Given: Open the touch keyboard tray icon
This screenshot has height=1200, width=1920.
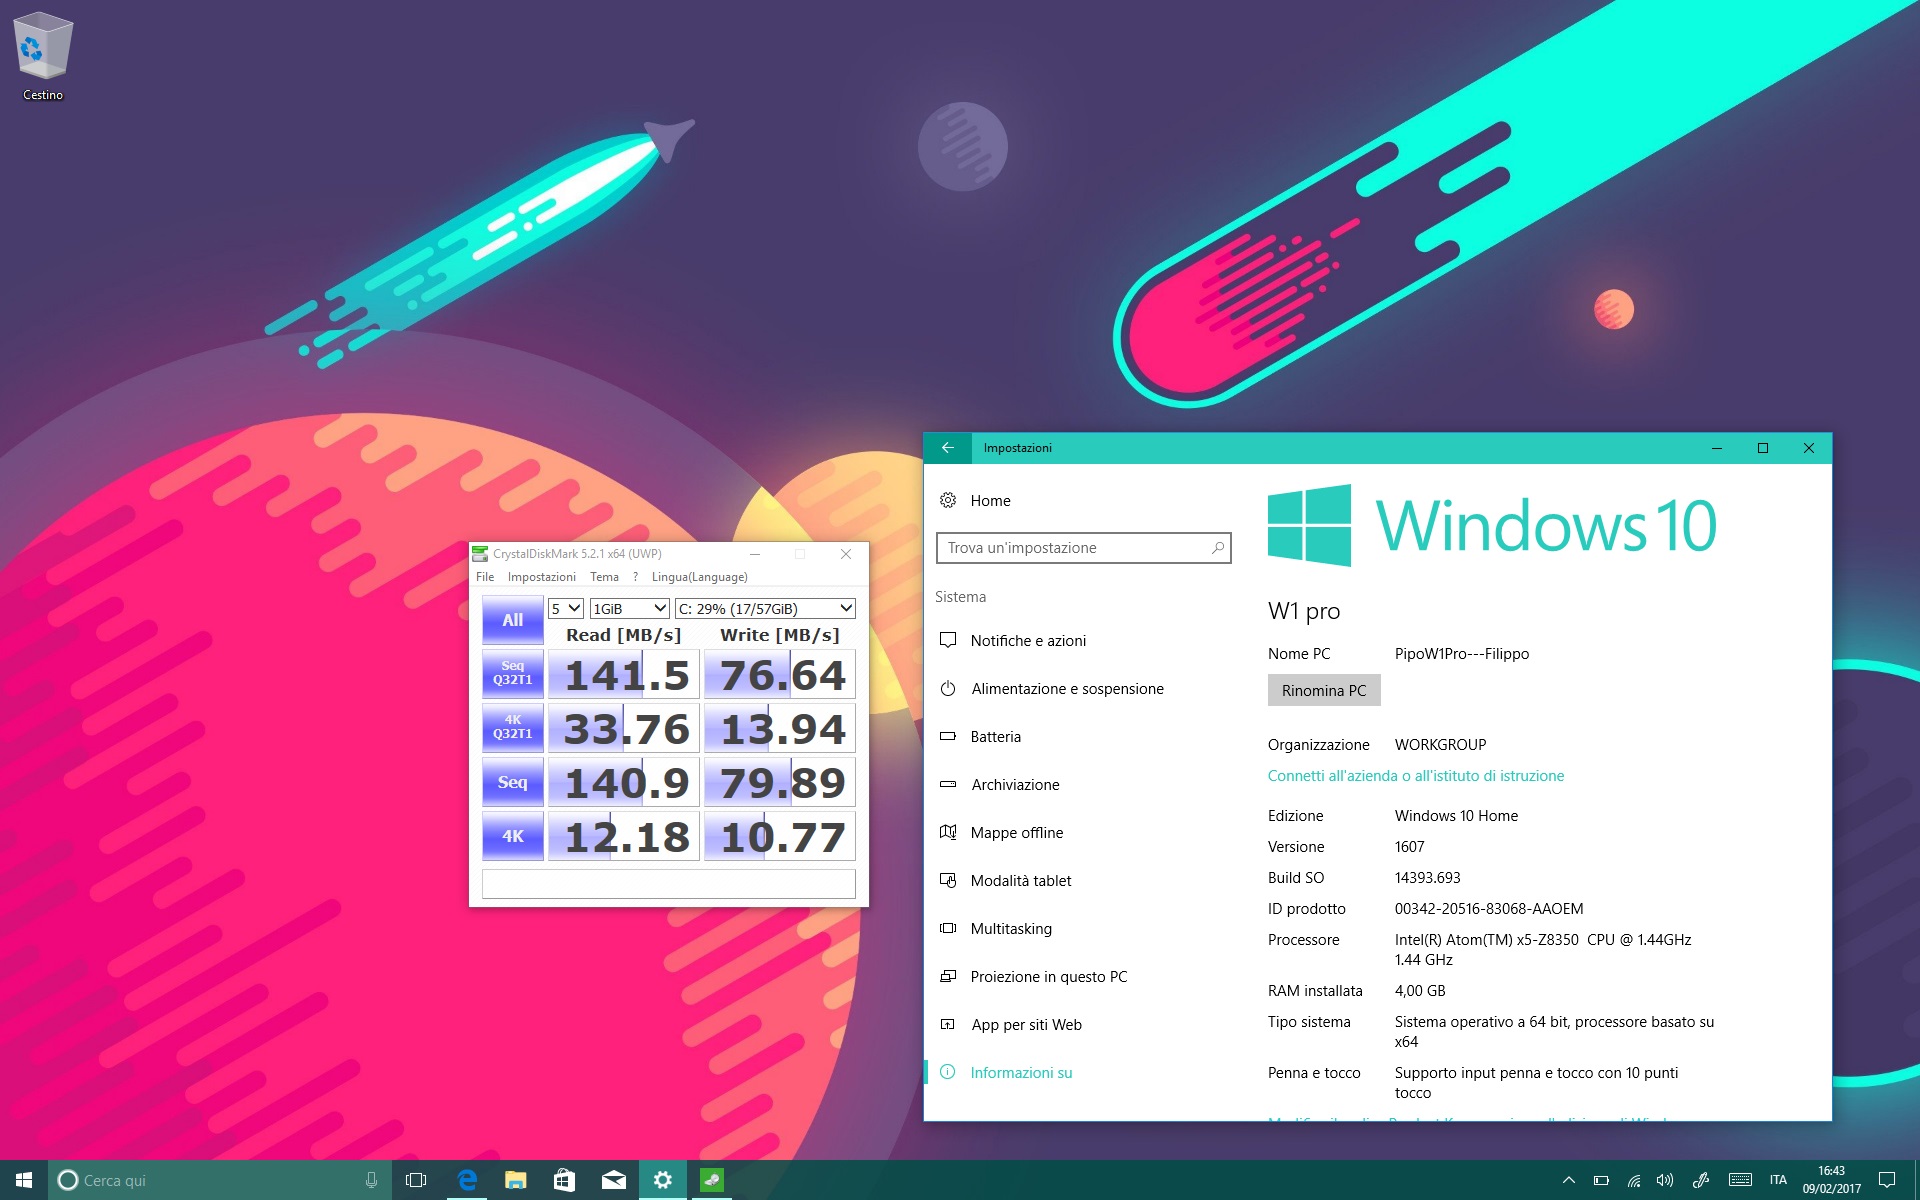Looking at the screenshot, I should (x=1740, y=1180).
